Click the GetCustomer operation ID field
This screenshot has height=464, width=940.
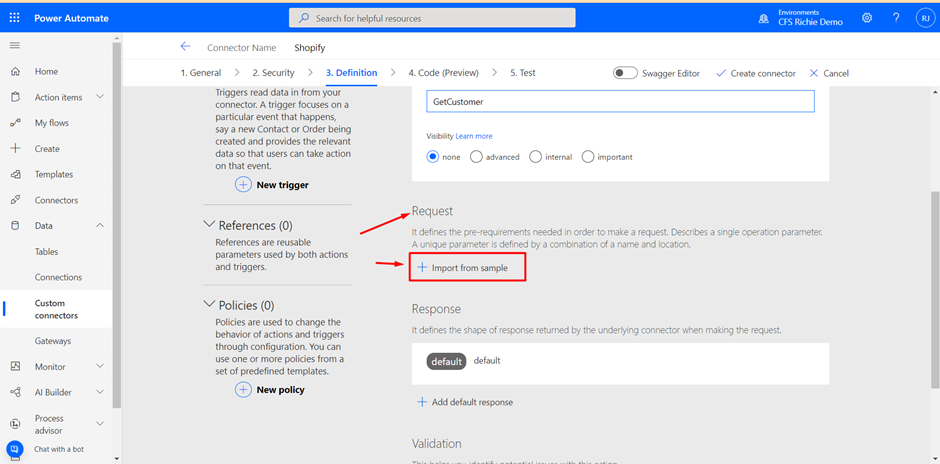tap(620, 101)
